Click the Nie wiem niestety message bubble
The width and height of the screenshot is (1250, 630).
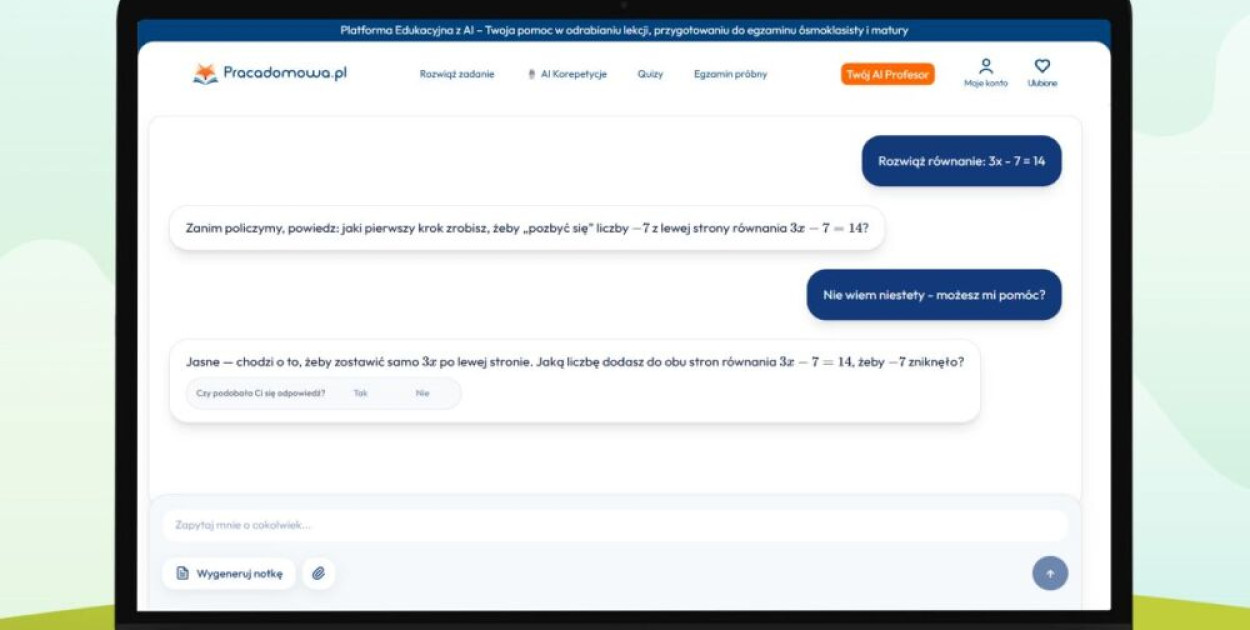pos(933,295)
